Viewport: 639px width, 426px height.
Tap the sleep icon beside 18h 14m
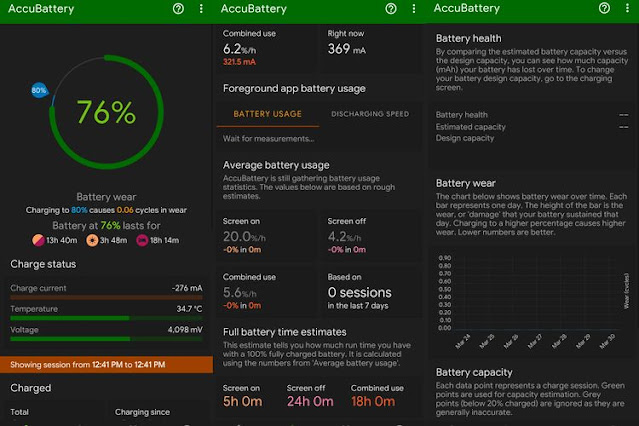click(142, 240)
